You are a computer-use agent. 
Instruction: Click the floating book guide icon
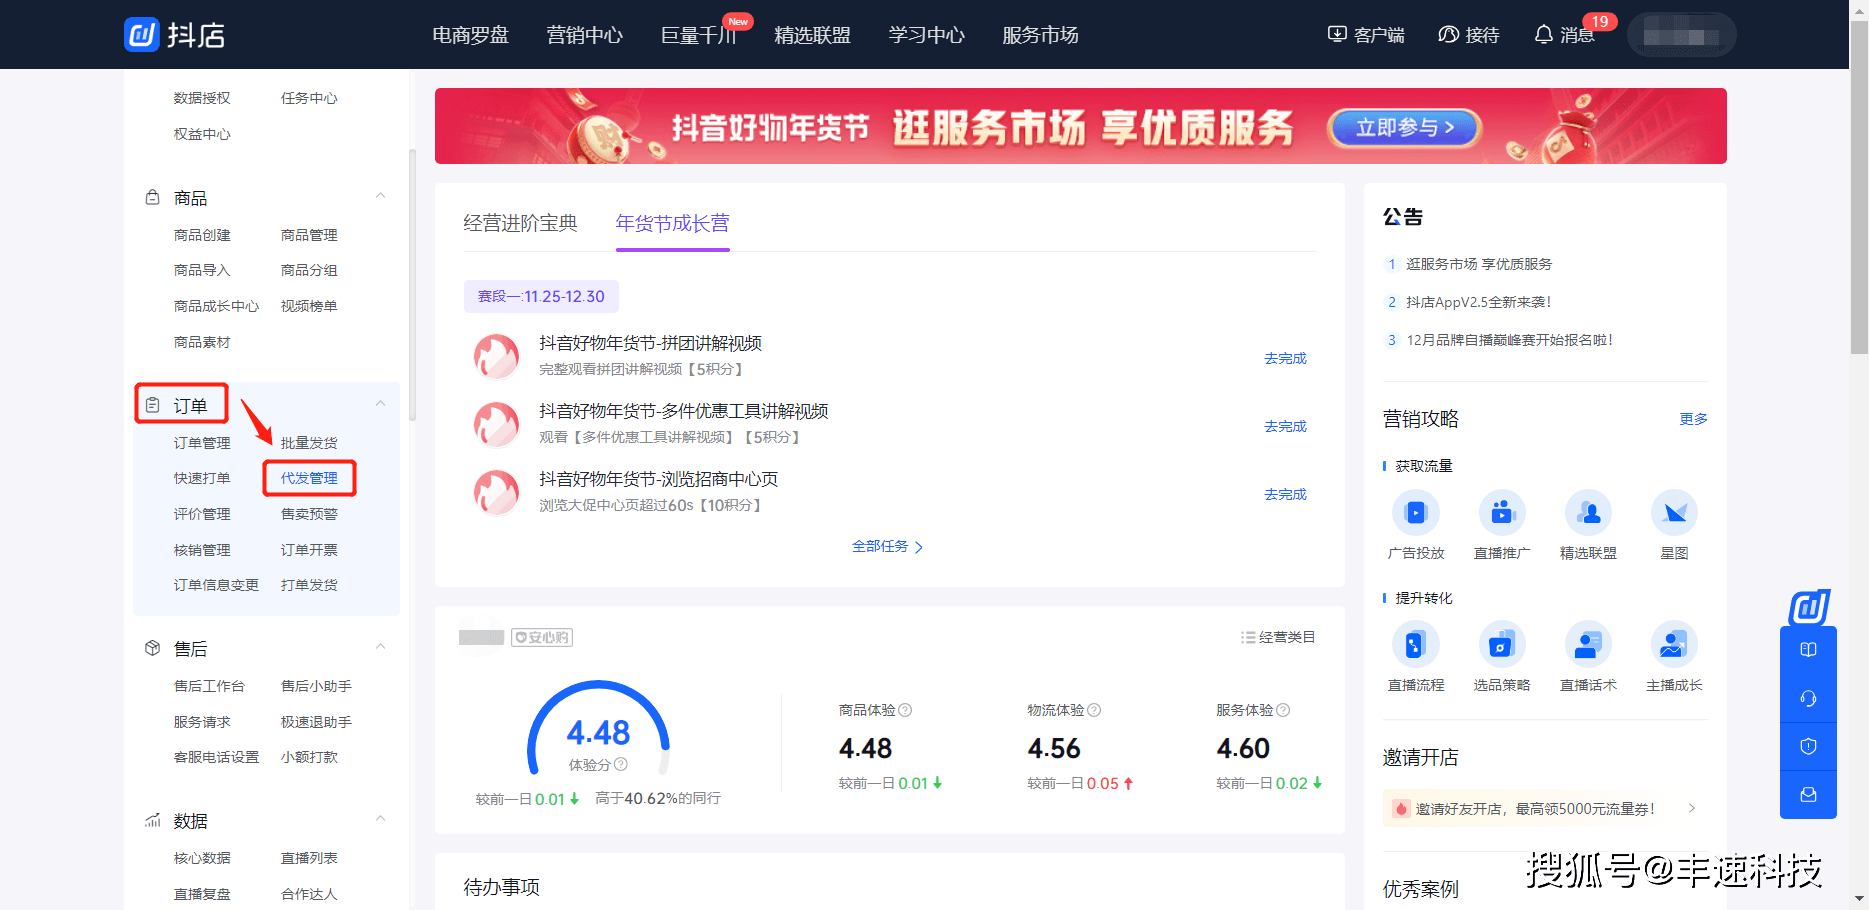tap(1808, 650)
